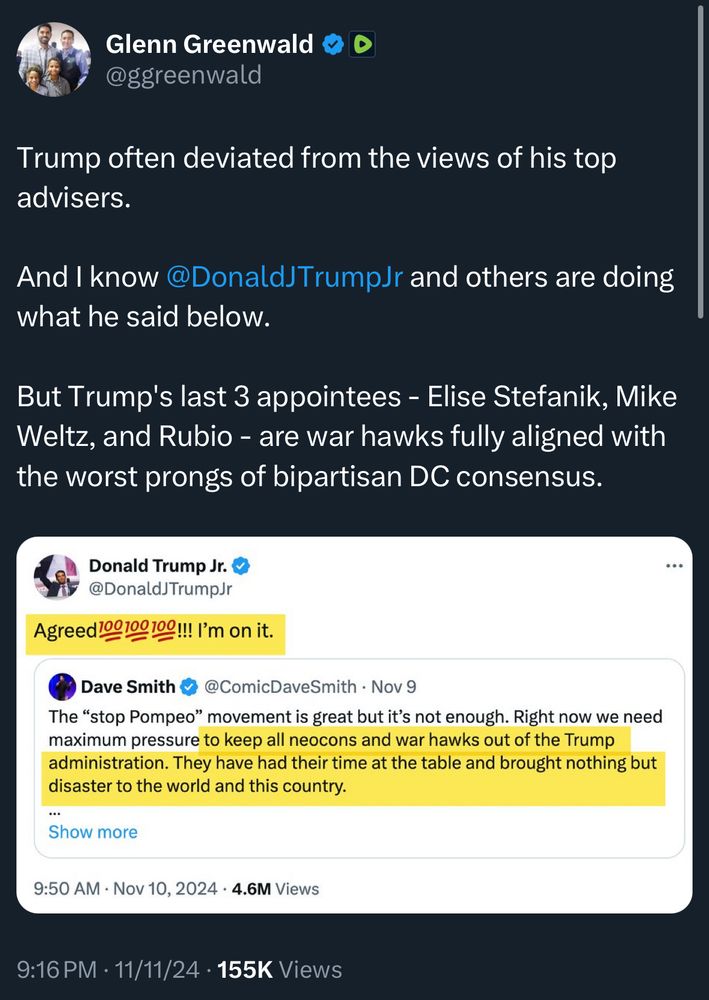Open the Glenn Greenwald display name
This screenshot has height=1000, width=709.
[x=210, y=44]
